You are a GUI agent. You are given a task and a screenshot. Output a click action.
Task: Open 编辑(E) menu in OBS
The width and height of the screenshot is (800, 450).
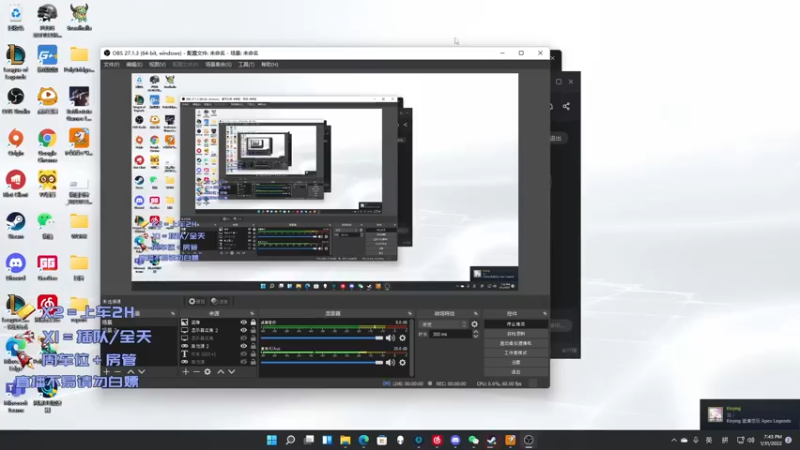134,65
